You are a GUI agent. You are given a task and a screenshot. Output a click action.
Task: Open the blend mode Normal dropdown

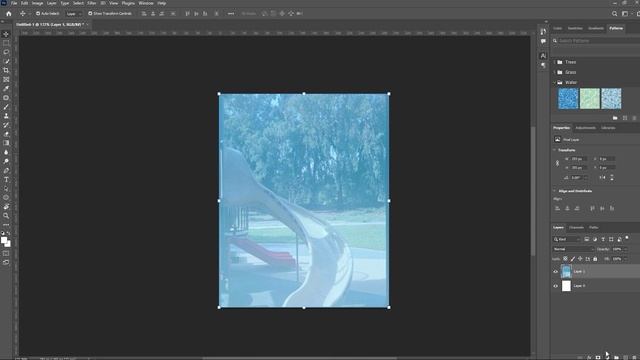[x=573, y=249]
